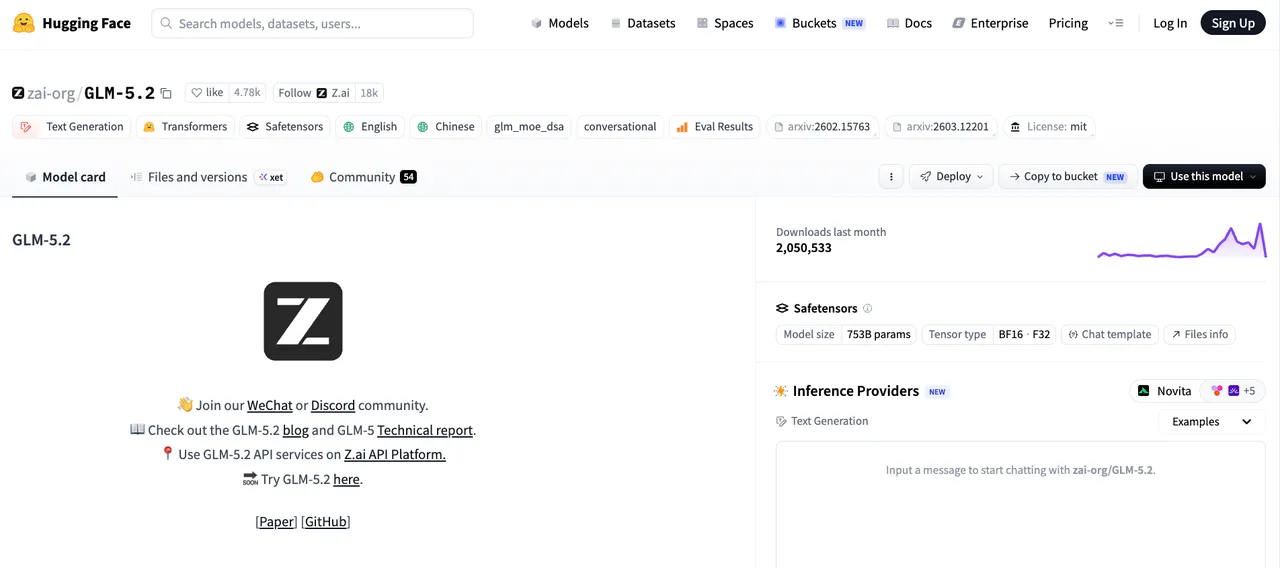
Task: Open the Eval Results tag
Action: 715,127
